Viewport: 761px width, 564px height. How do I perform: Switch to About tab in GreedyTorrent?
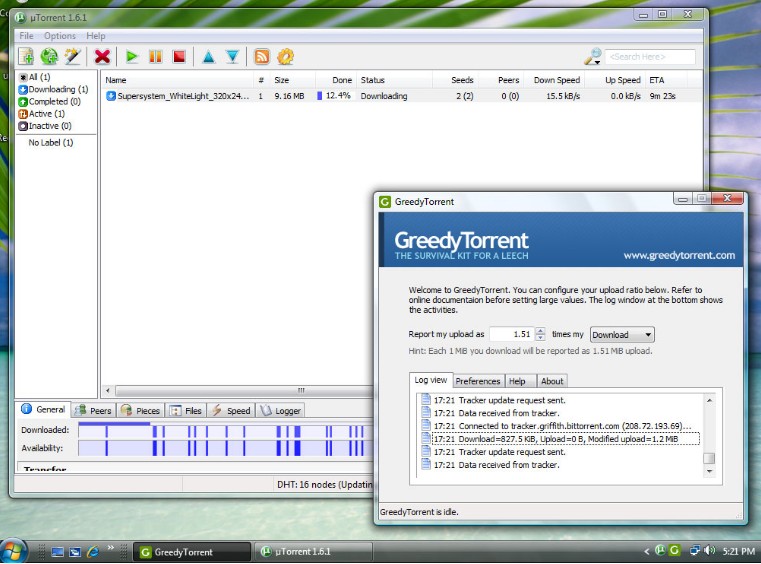(x=552, y=381)
